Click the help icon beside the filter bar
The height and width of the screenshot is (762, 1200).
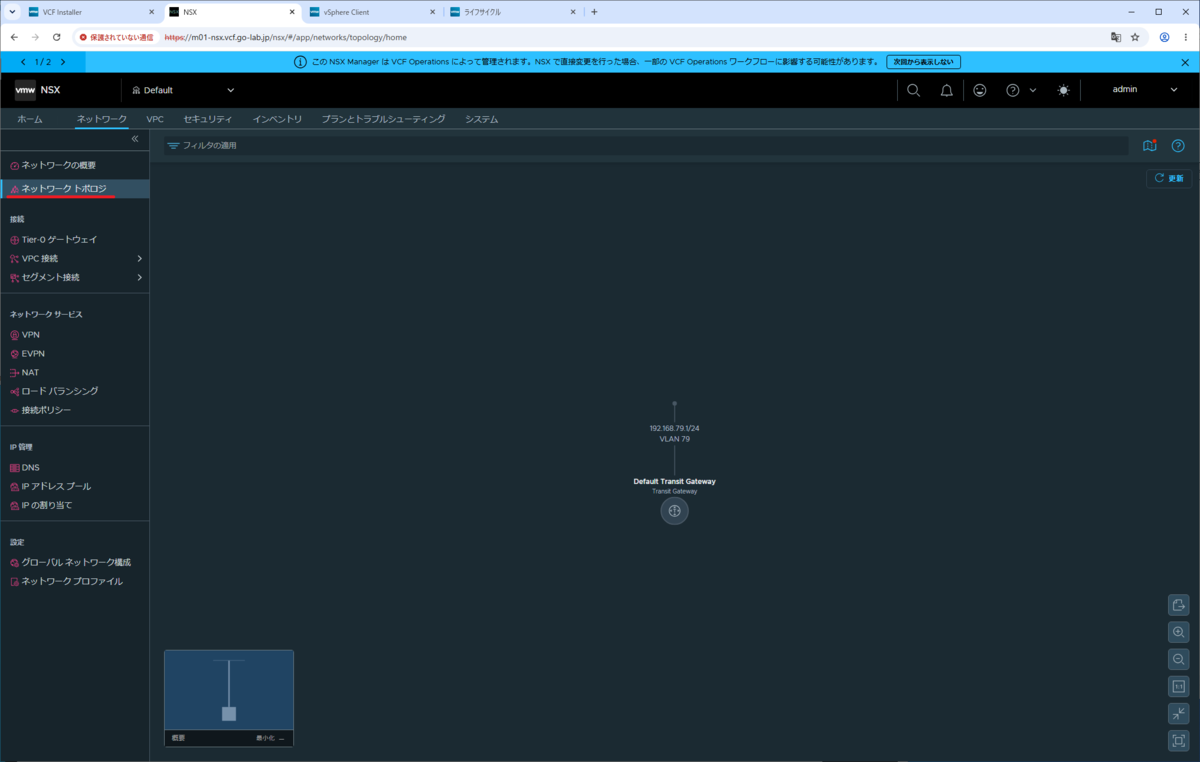click(x=1178, y=146)
